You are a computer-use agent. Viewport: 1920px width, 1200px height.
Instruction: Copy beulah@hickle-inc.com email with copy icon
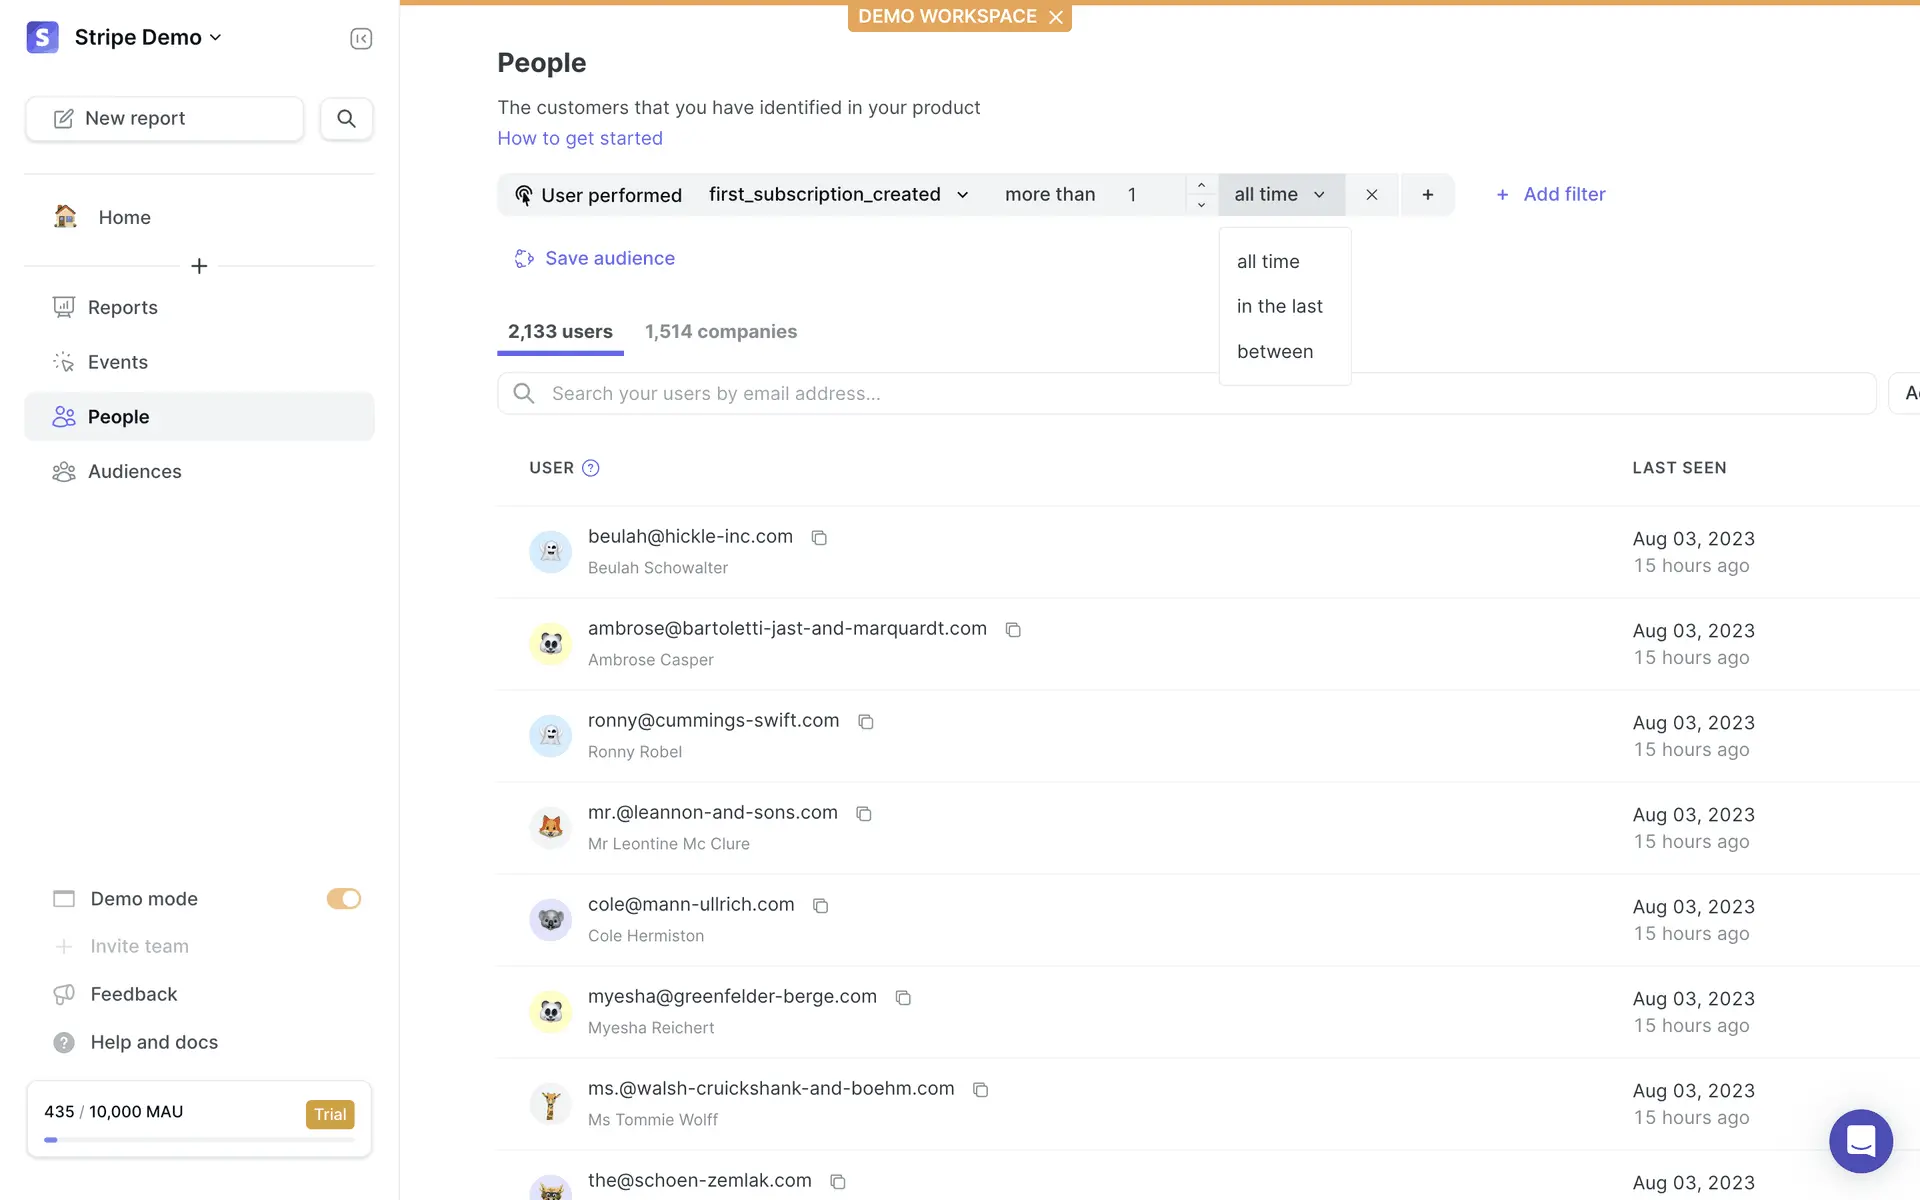click(x=819, y=538)
